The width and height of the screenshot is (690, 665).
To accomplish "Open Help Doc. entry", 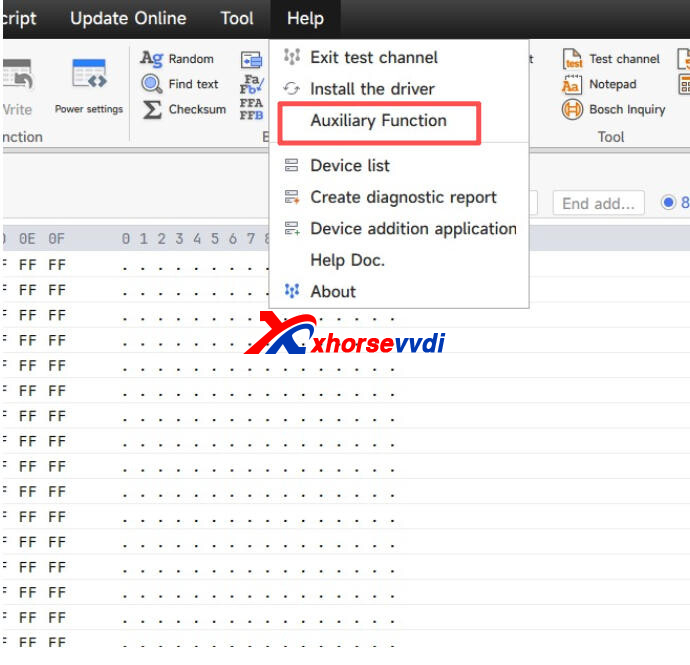I will pyautogui.click(x=399, y=260).
